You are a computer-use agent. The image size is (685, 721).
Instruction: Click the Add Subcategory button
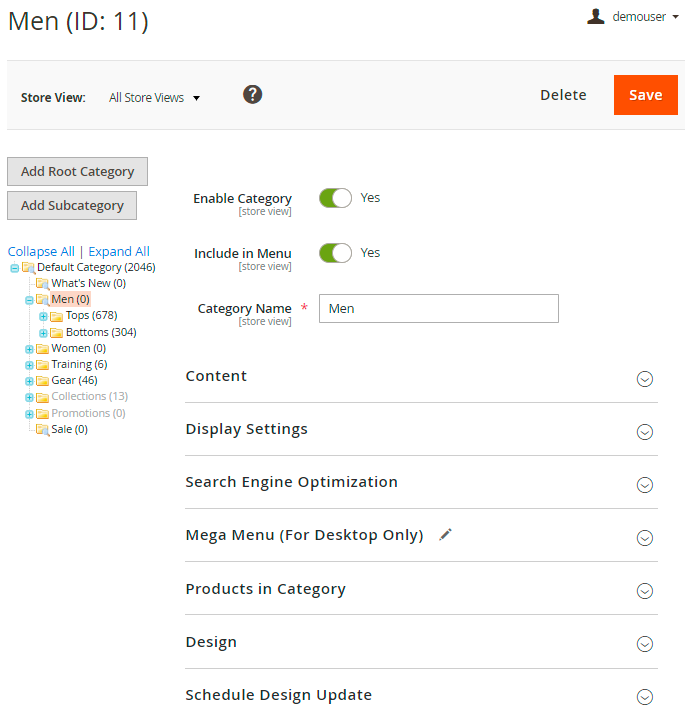pyautogui.click(x=72, y=206)
